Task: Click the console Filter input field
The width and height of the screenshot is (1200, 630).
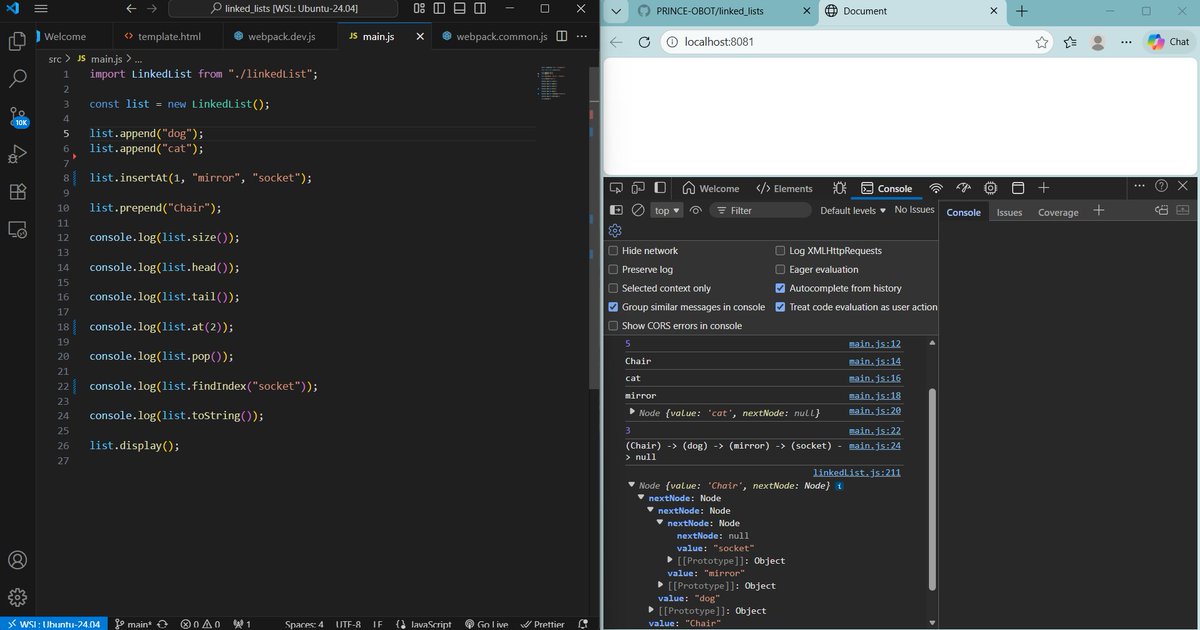Action: 761,210
